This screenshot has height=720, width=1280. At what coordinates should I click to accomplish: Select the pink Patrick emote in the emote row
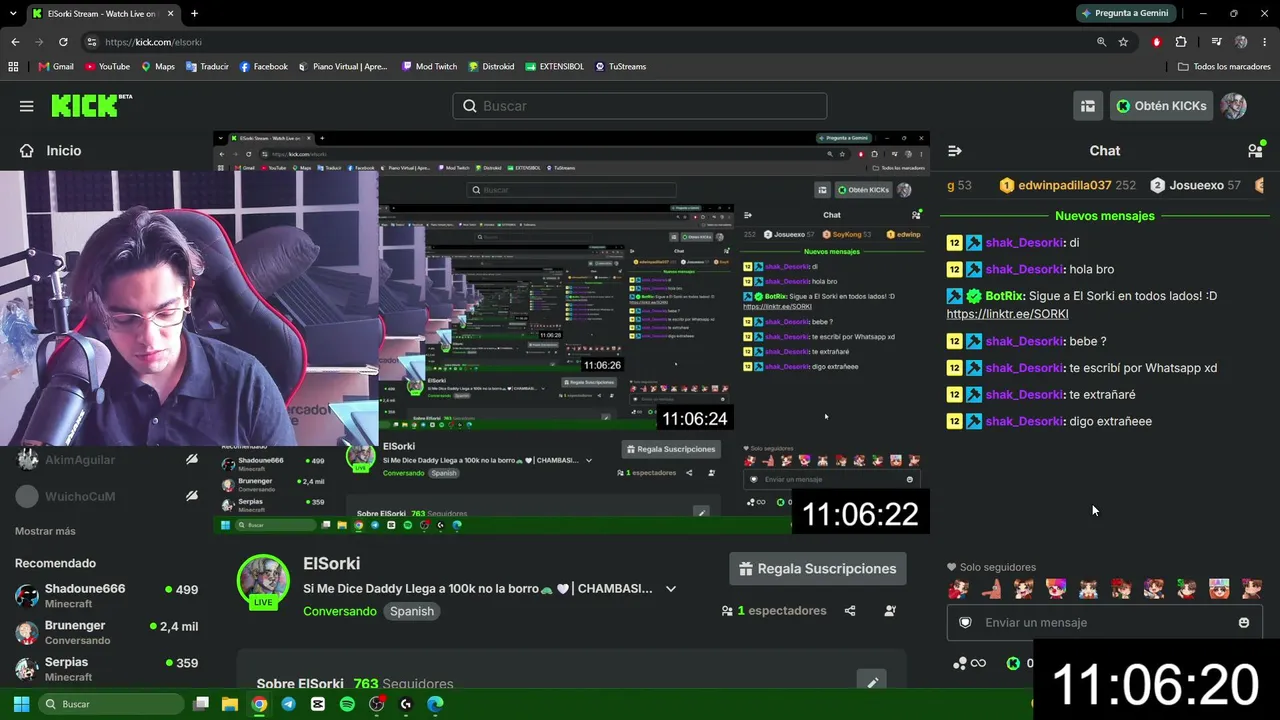992,589
